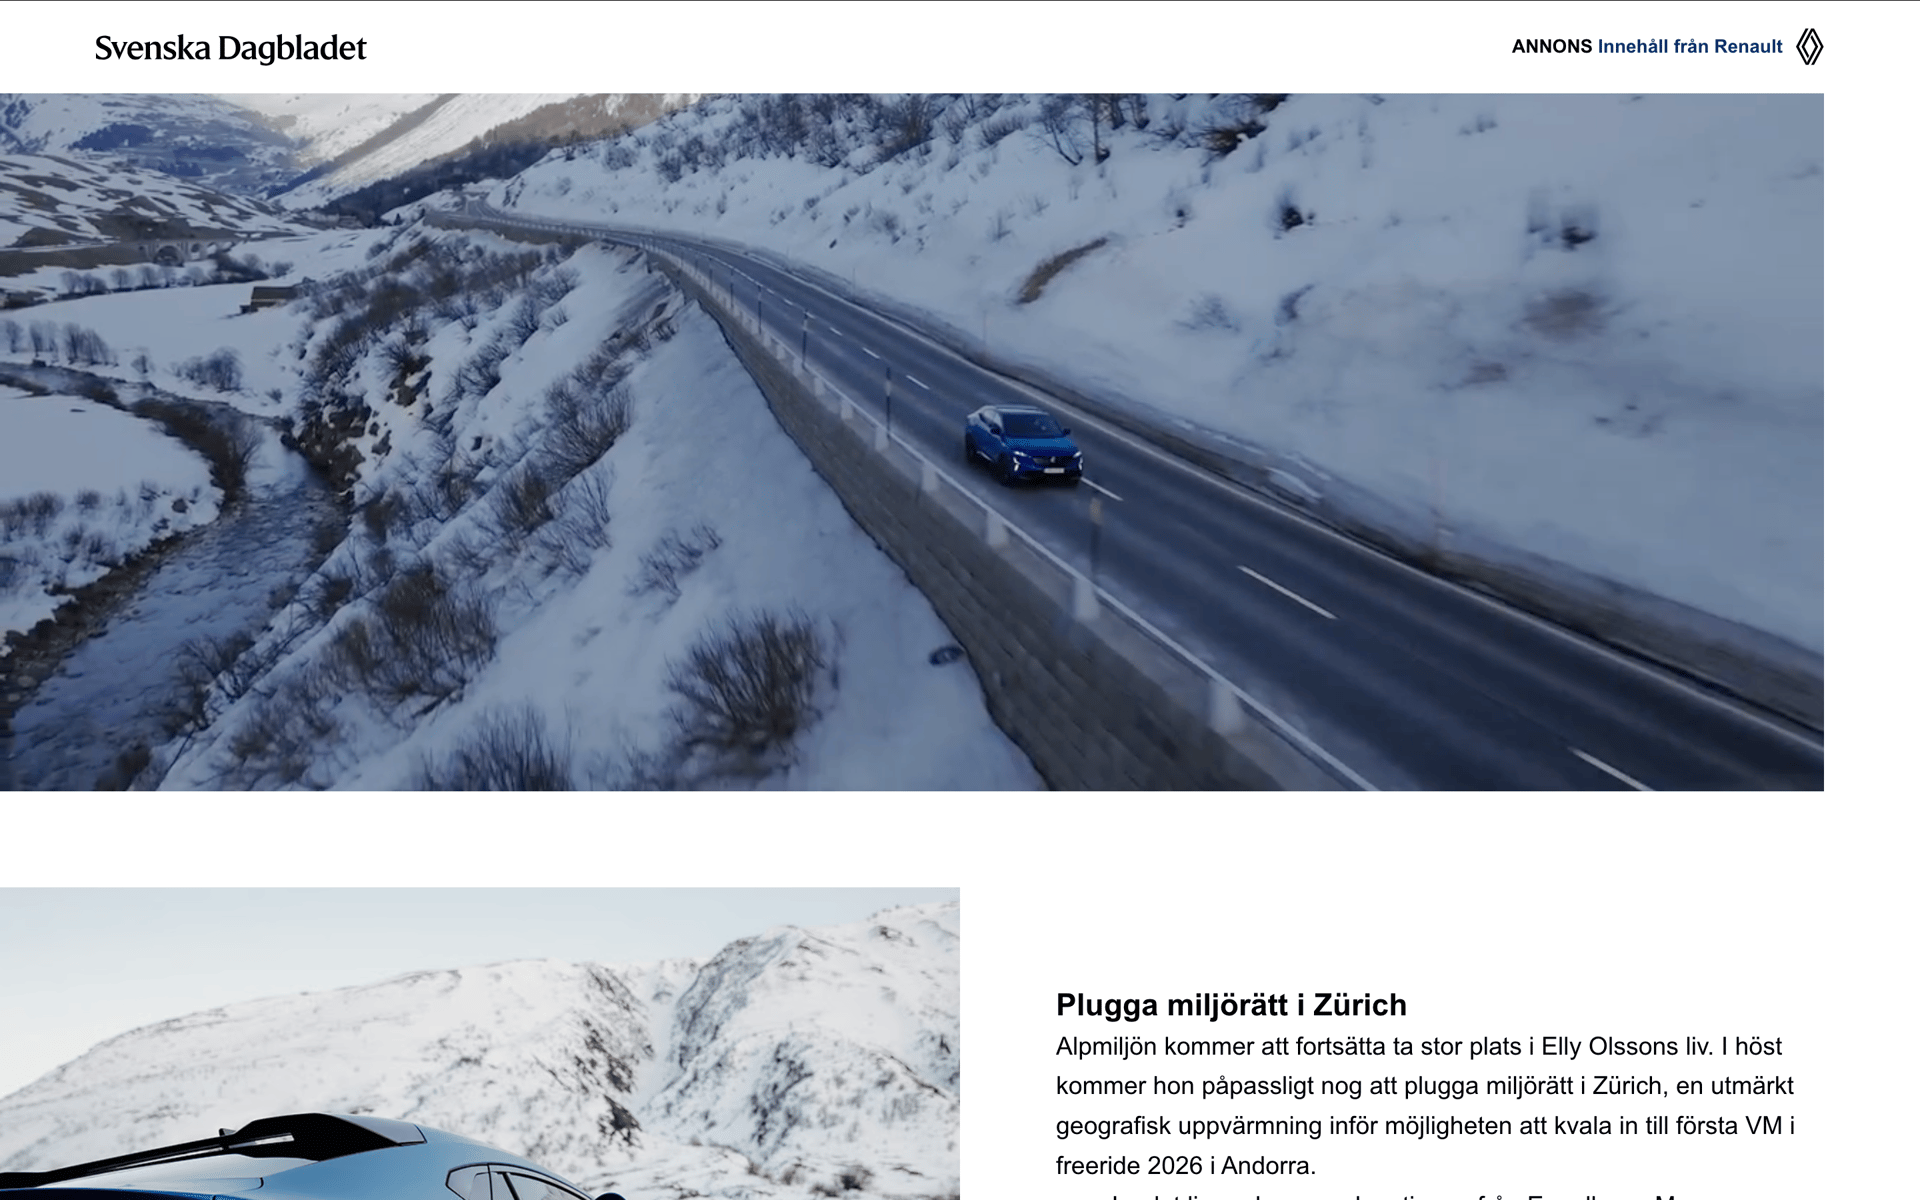Select the 'ANNONS' label in header
This screenshot has width=1920, height=1200.
1551,46
